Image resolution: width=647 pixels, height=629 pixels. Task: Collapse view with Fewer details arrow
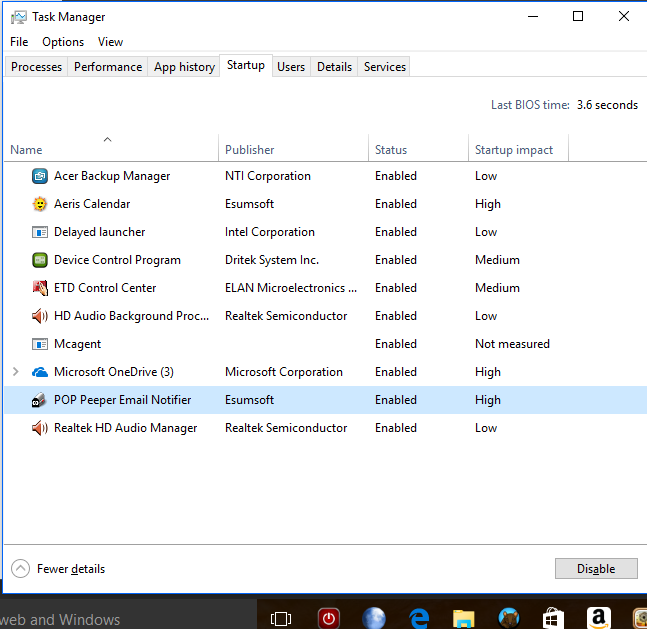point(20,569)
